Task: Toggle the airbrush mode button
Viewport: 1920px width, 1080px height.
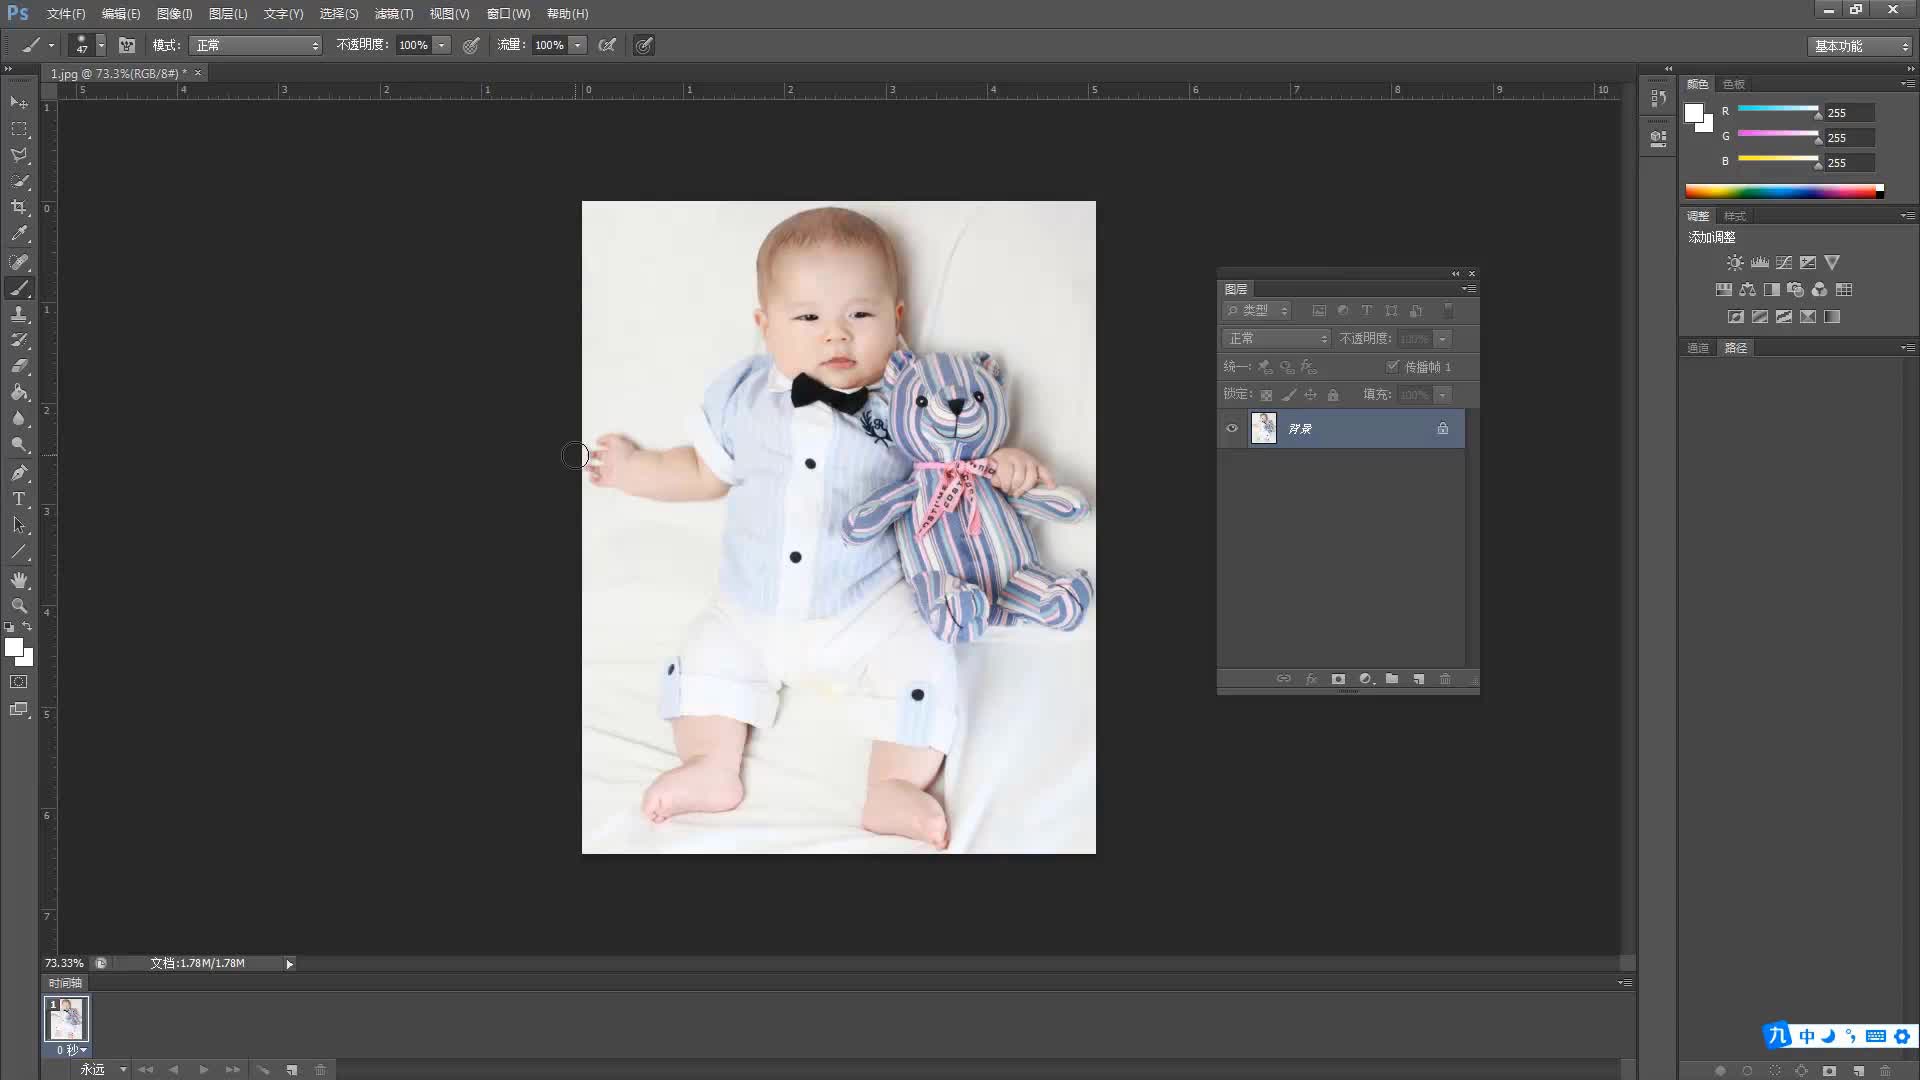Action: (x=607, y=45)
